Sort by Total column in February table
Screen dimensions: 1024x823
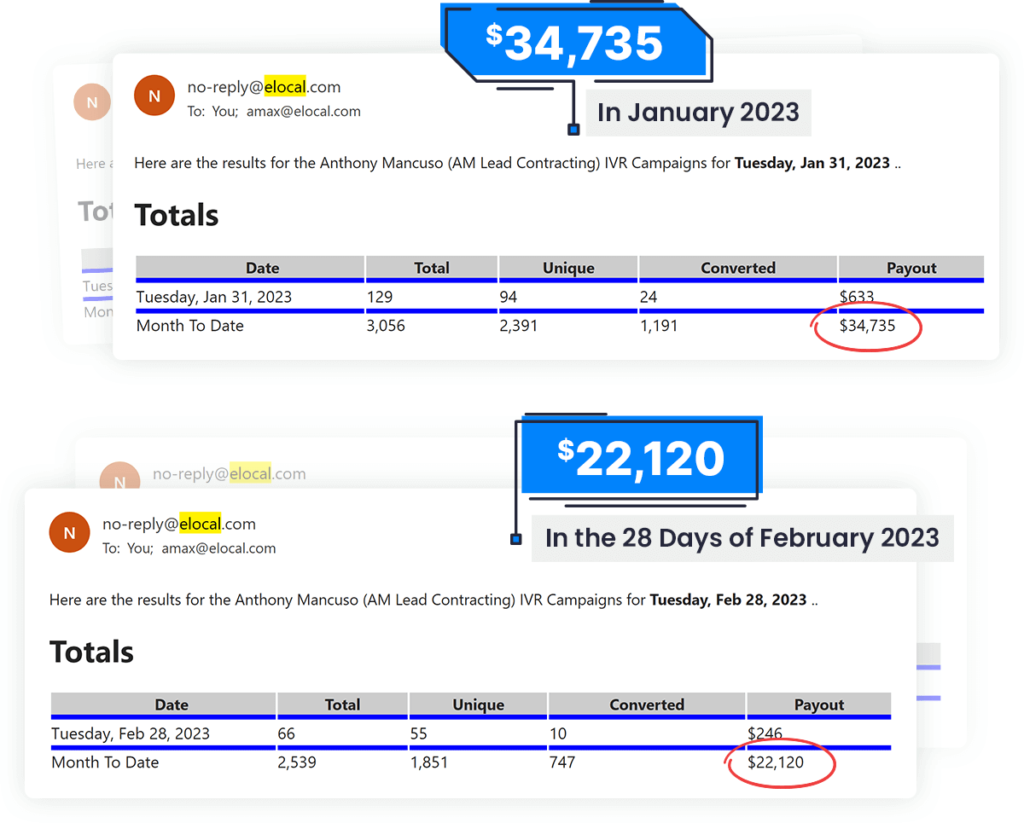point(342,705)
